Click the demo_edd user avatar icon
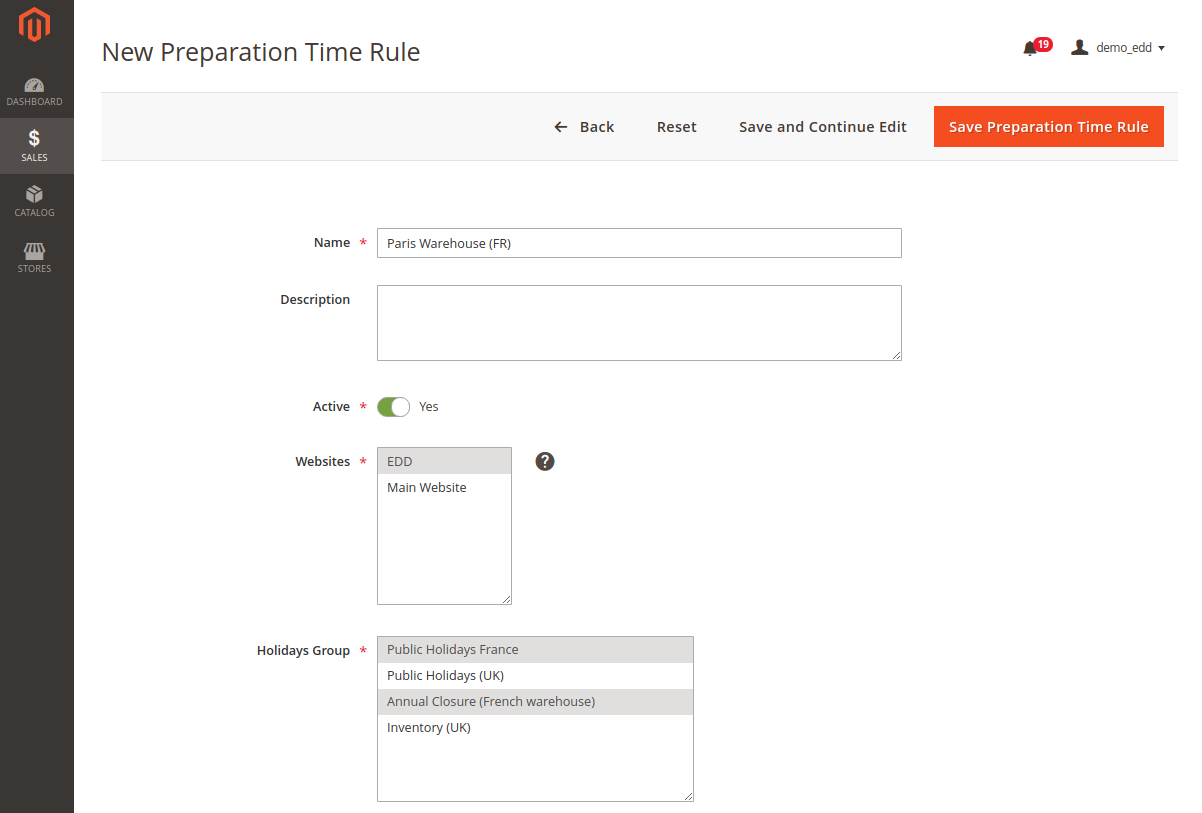Image resolution: width=1202 pixels, height=813 pixels. point(1079,47)
